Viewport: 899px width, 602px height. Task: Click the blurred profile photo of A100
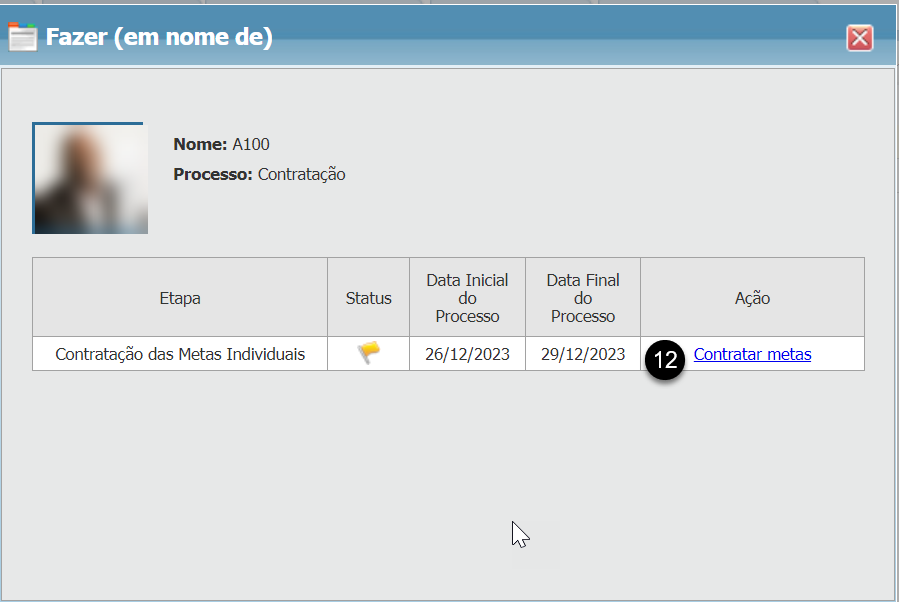[x=90, y=178]
